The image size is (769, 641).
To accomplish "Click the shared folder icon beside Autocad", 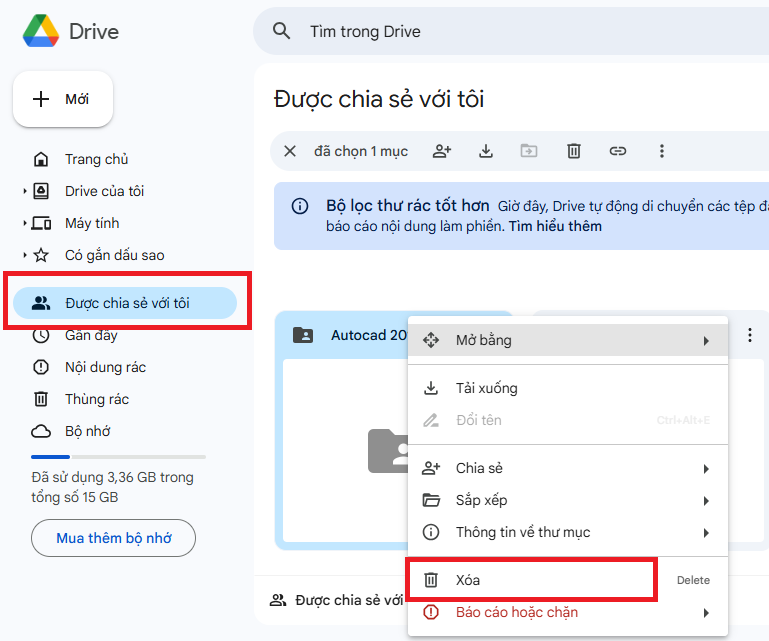I will pos(303,335).
